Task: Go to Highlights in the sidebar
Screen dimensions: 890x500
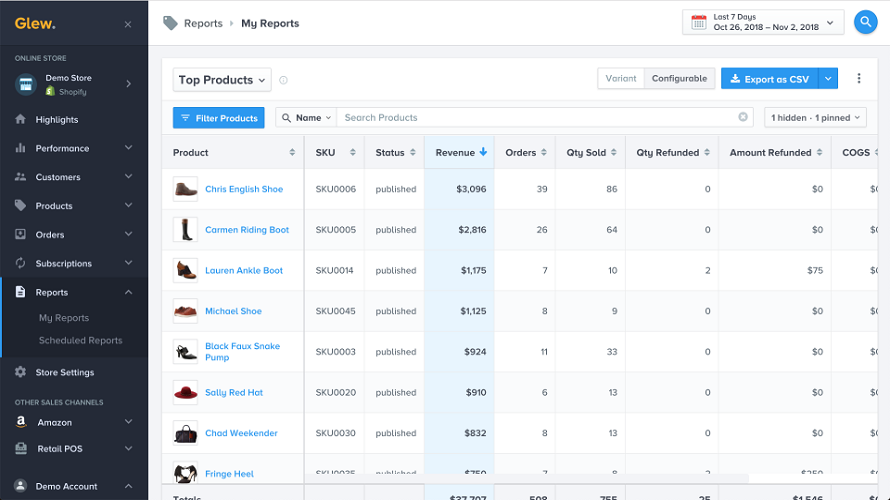Action: click(x=57, y=120)
